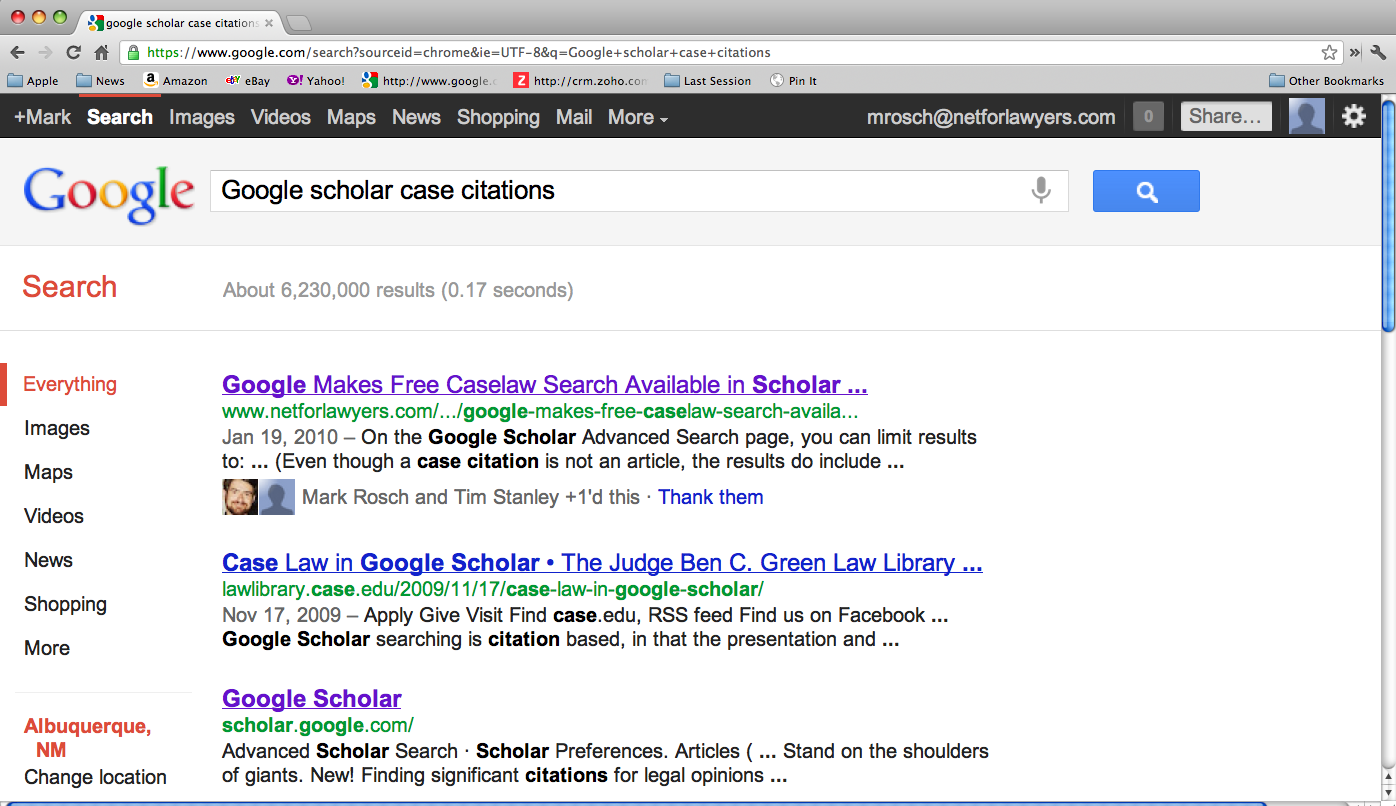Click the blue magnifier search button
Image resolution: width=1396 pixels, height=806 pixels.
click(x=1146, y=191)
